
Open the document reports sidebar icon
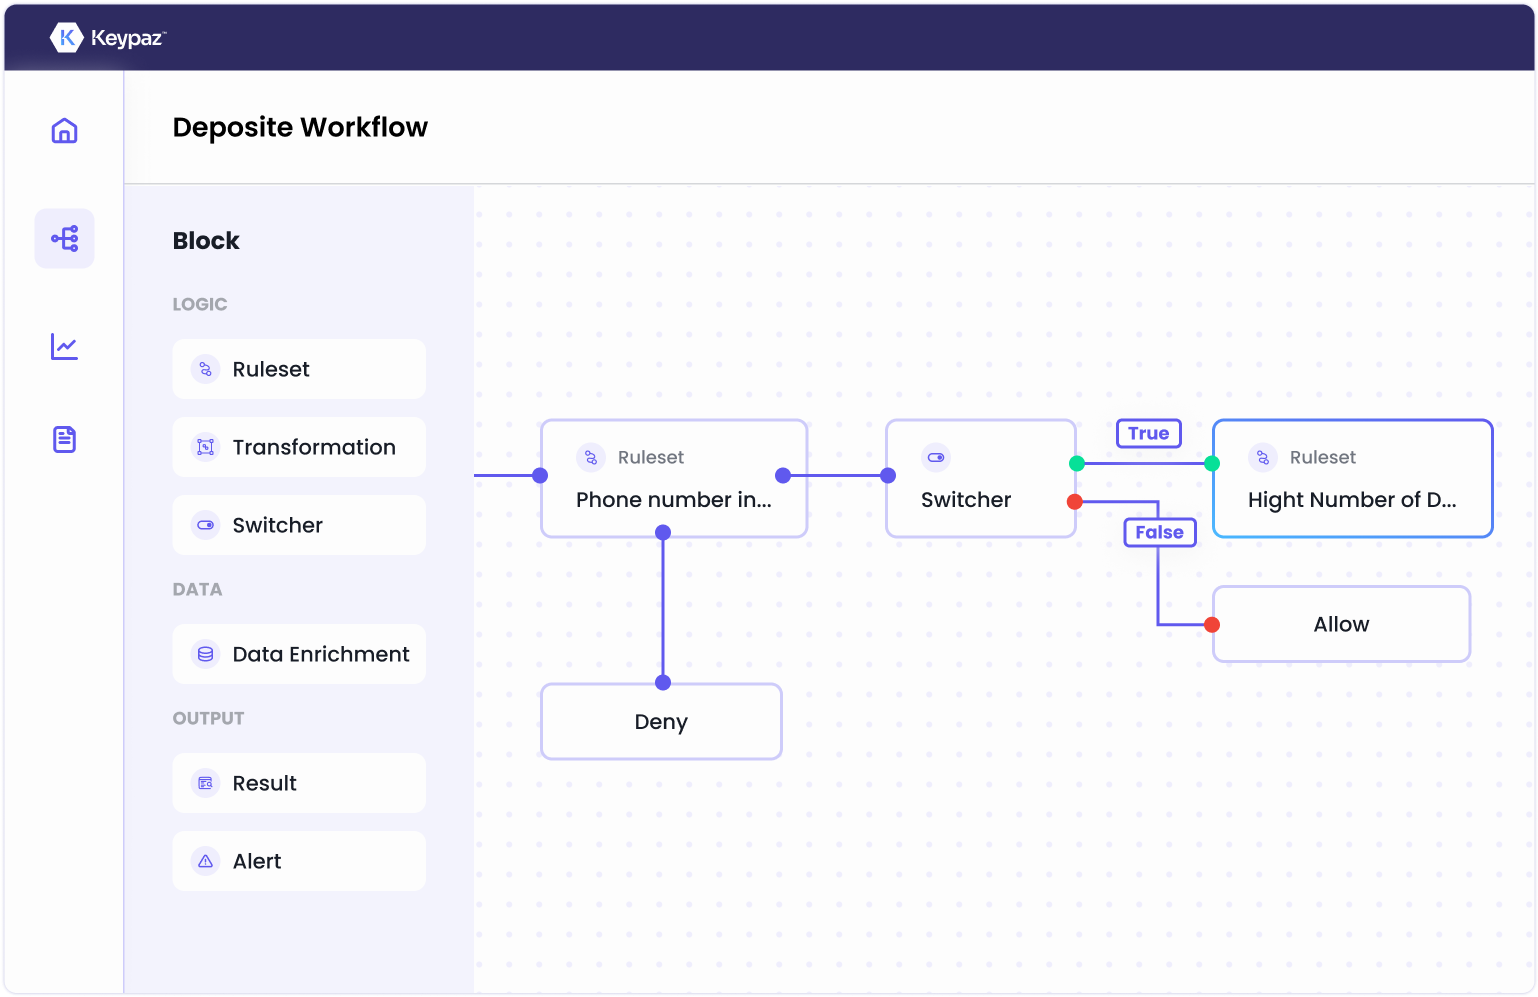tap(64, 439)
